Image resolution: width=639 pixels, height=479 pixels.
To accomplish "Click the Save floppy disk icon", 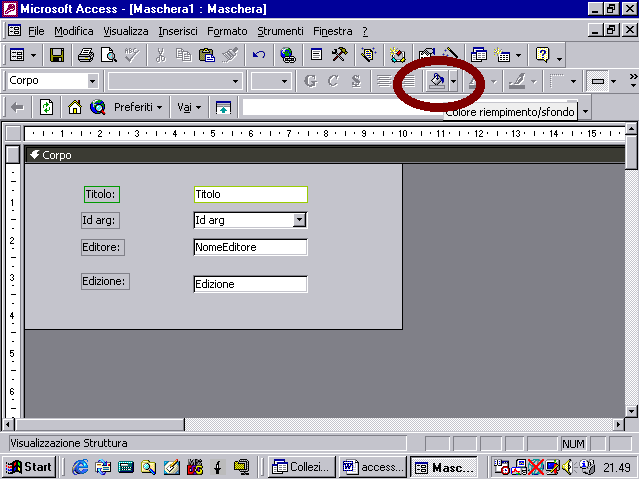I will point(57,55).
